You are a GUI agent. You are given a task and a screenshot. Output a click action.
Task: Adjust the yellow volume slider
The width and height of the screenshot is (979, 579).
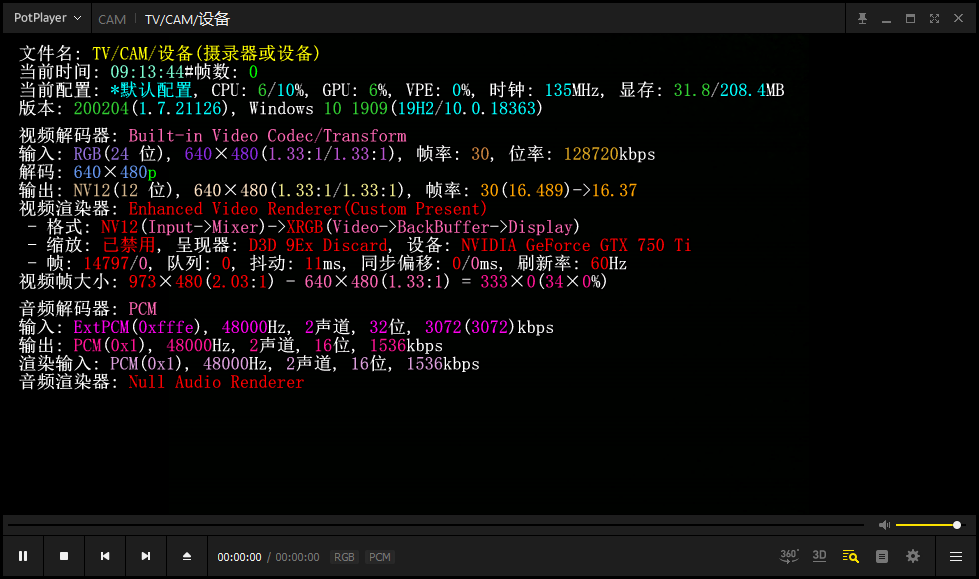pyautogui.click(x=927, y=525)
